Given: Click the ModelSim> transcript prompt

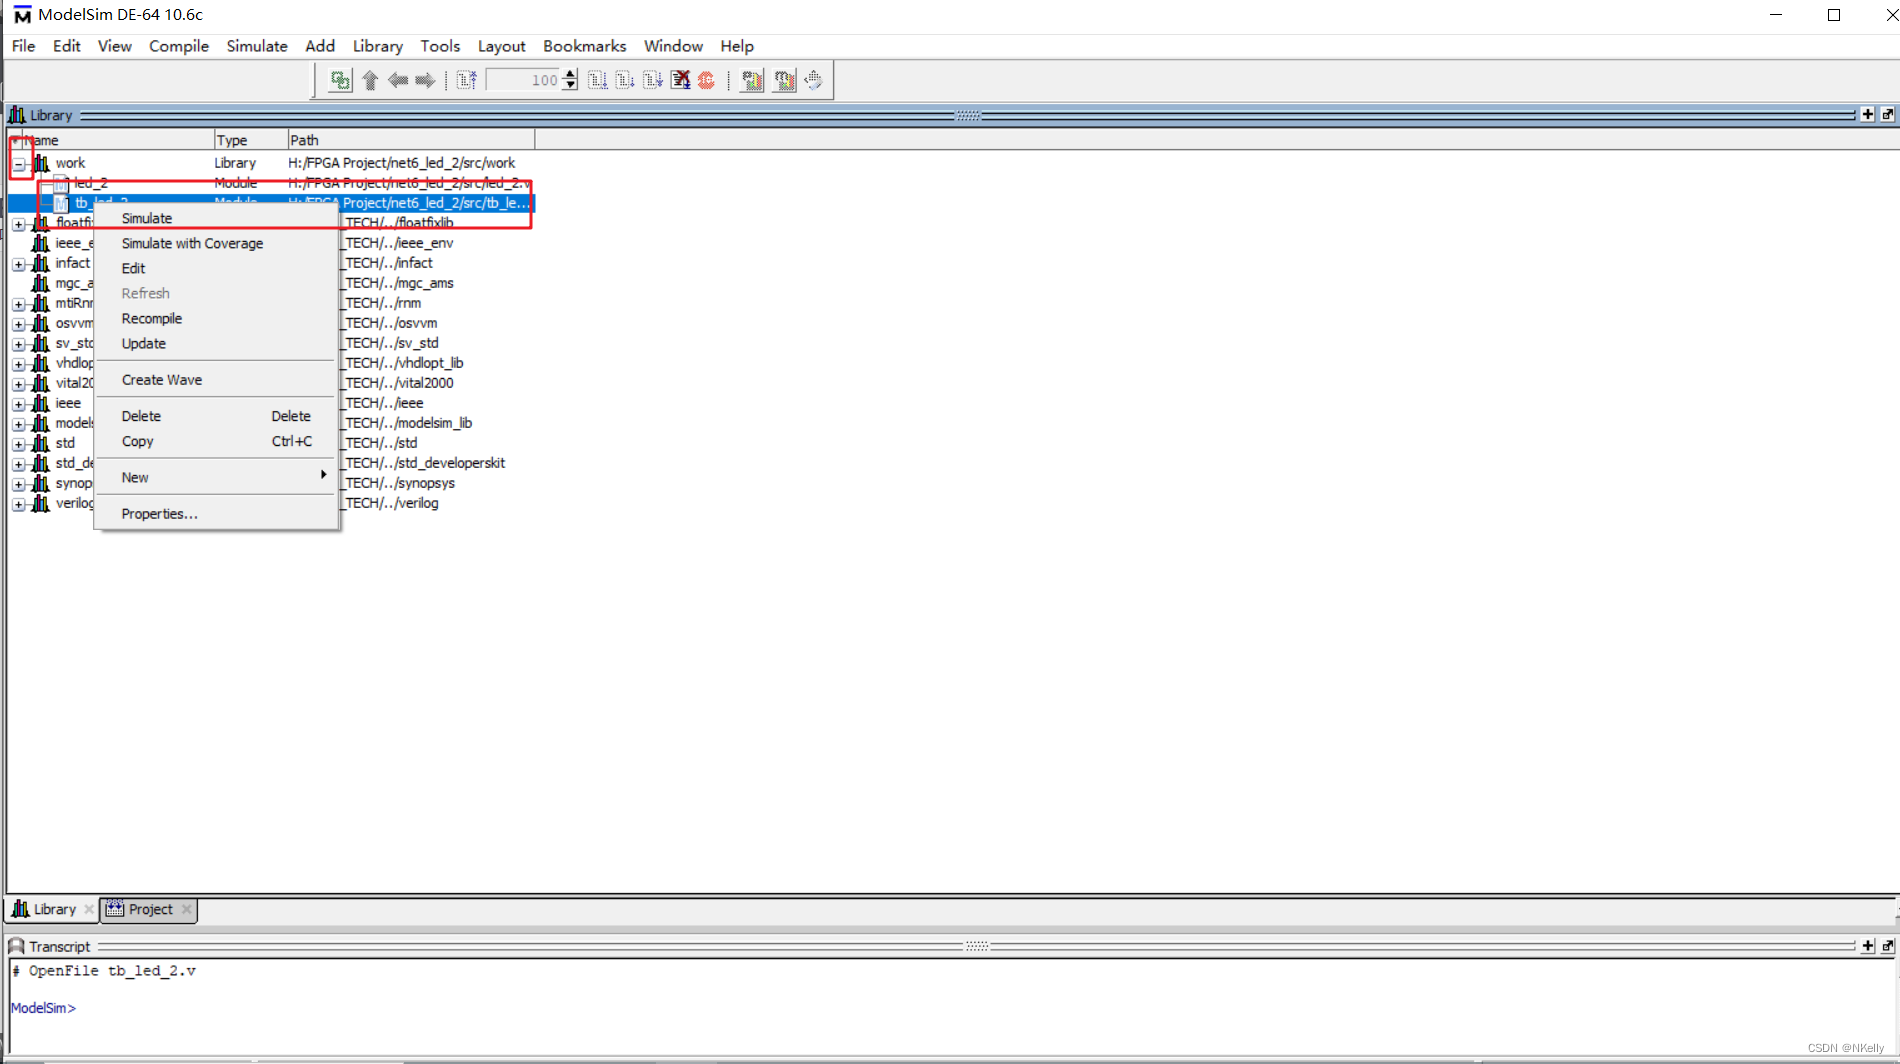Looking at the screenshot, I should pos(43,1008).
